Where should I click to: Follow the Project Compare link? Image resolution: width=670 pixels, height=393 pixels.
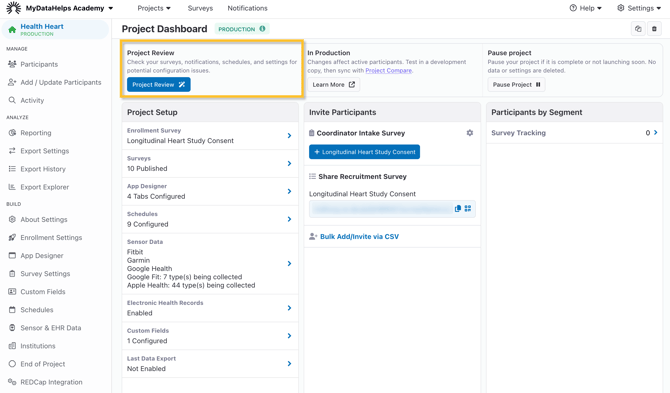coord(388,70)
